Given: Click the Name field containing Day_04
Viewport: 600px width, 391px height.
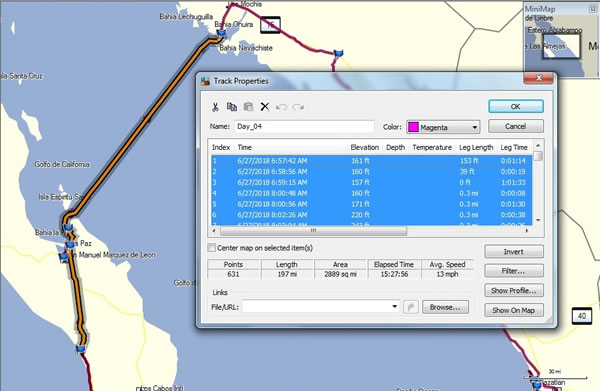Looking at the screenshot, I should tap(304, 126).
